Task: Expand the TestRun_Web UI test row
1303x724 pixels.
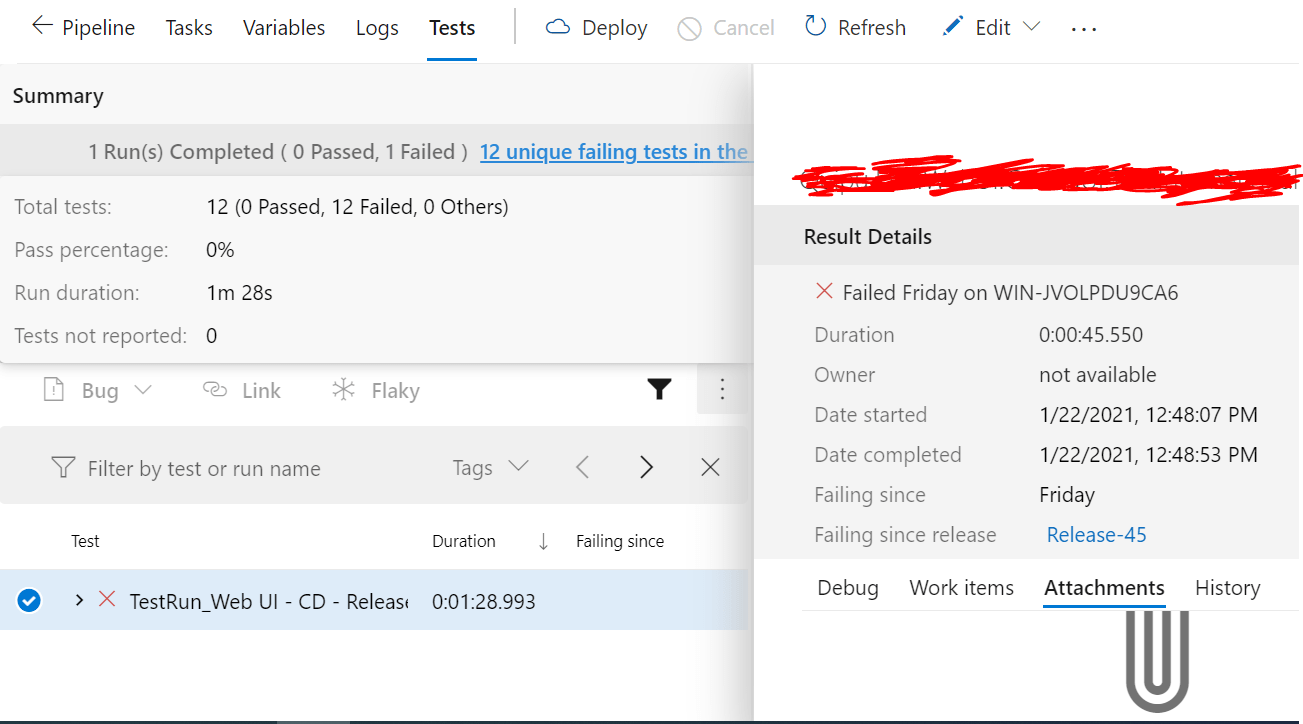Action: click(x=78, y=601)
